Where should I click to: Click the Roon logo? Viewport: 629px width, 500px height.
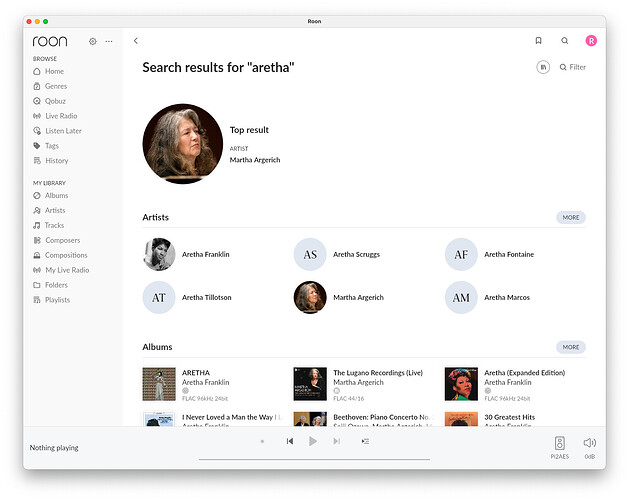point(50,41)
